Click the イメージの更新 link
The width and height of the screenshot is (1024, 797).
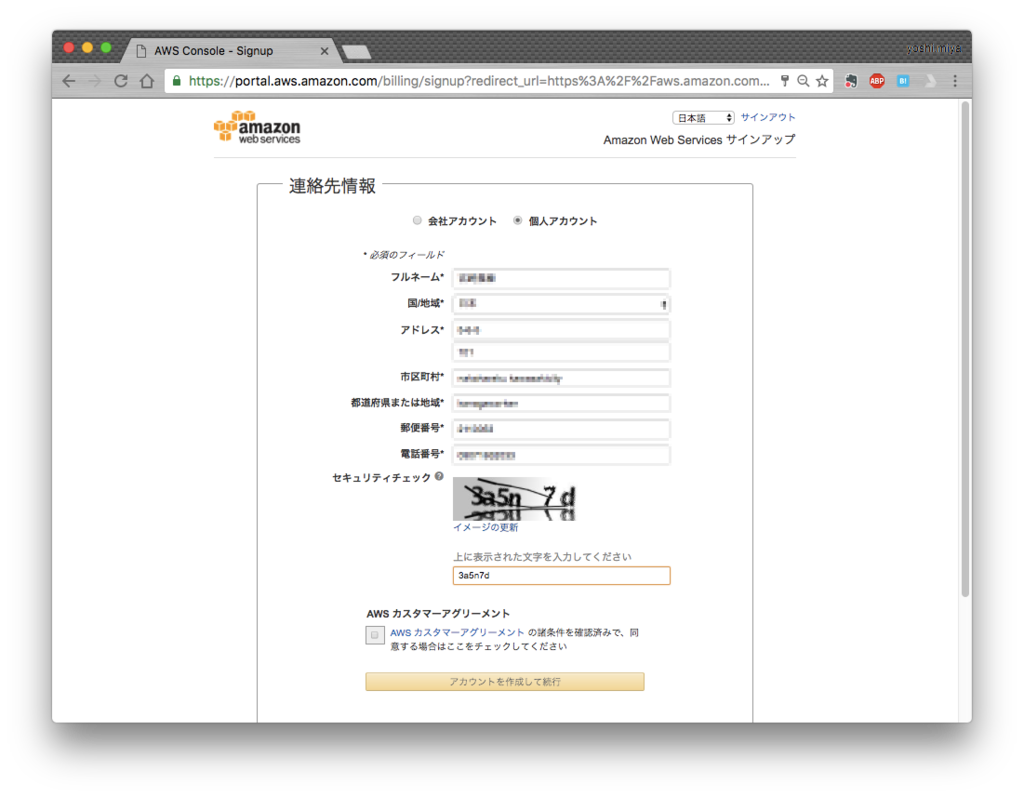[485, 527]
